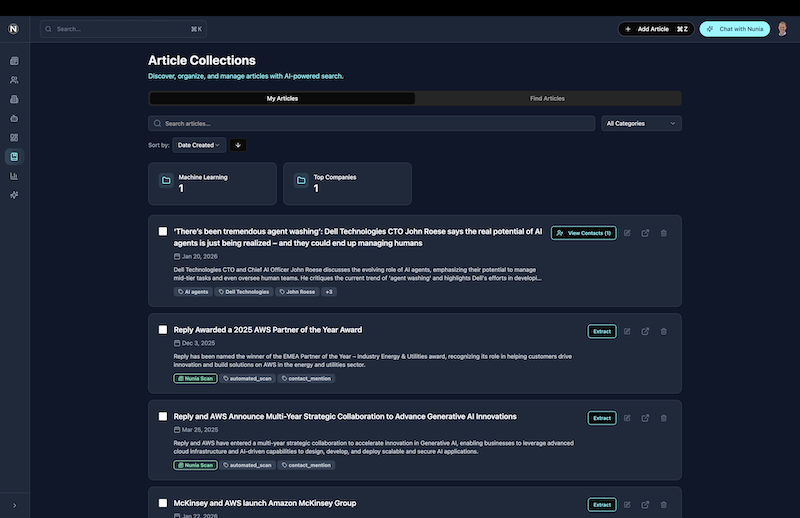Open the sparkle AI sidebar icon

tap(14, 195)
